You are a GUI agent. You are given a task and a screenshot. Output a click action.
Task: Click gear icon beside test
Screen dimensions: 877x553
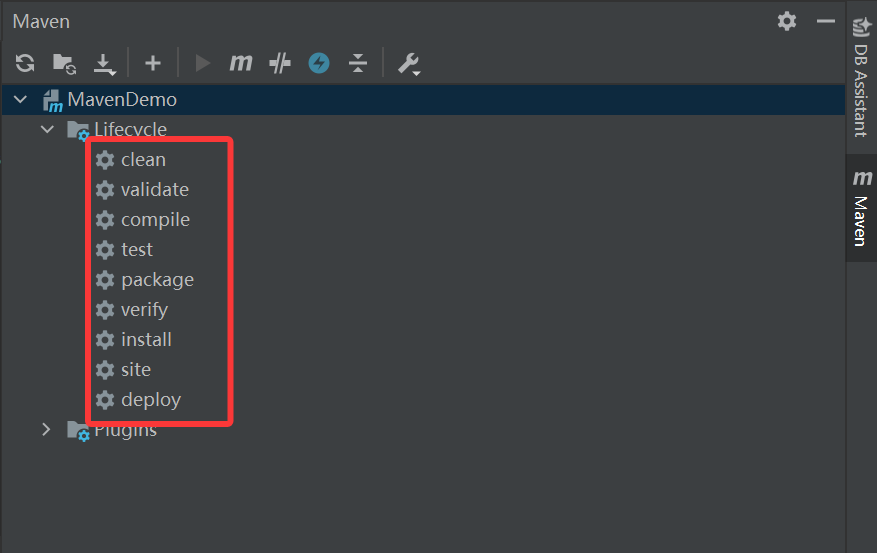click(105, 250)
